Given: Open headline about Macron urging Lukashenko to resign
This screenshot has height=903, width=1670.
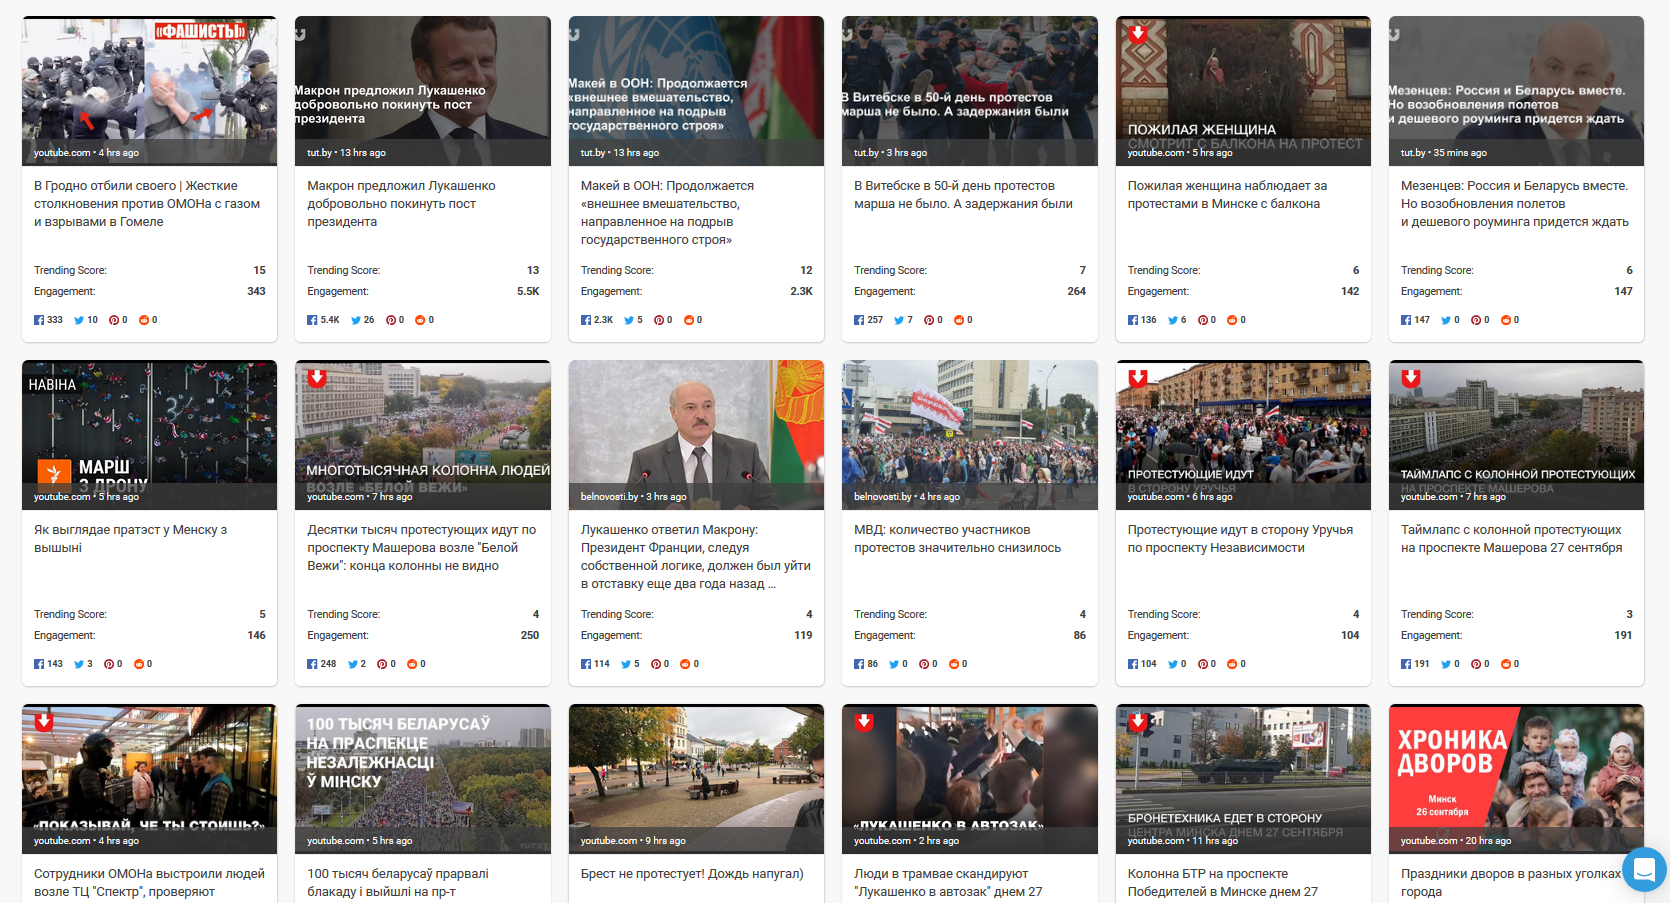Looking at the screenshot, I should click(401, 204).
